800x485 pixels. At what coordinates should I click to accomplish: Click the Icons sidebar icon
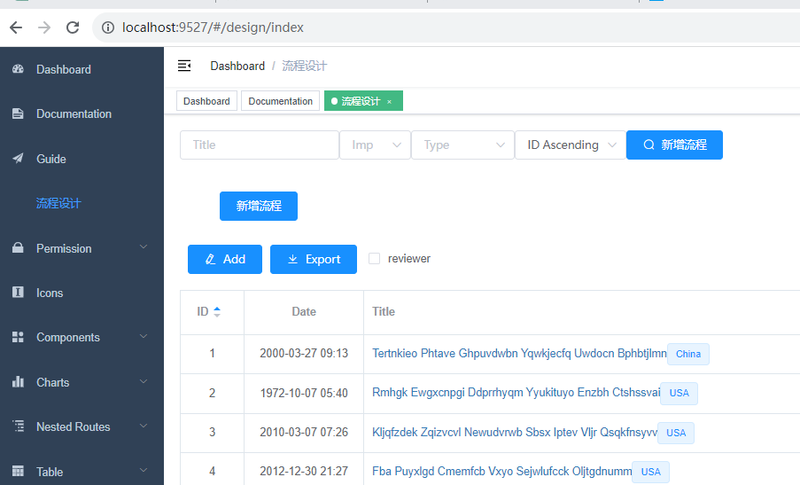click(x=18, y=292)
